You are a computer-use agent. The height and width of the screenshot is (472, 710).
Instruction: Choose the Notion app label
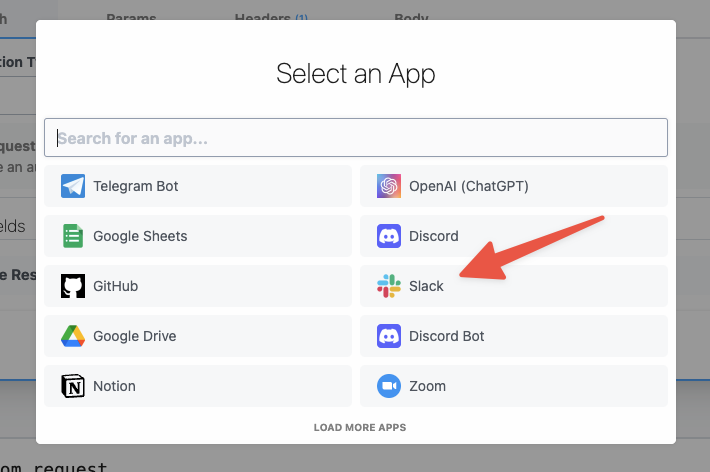(115, 386)
